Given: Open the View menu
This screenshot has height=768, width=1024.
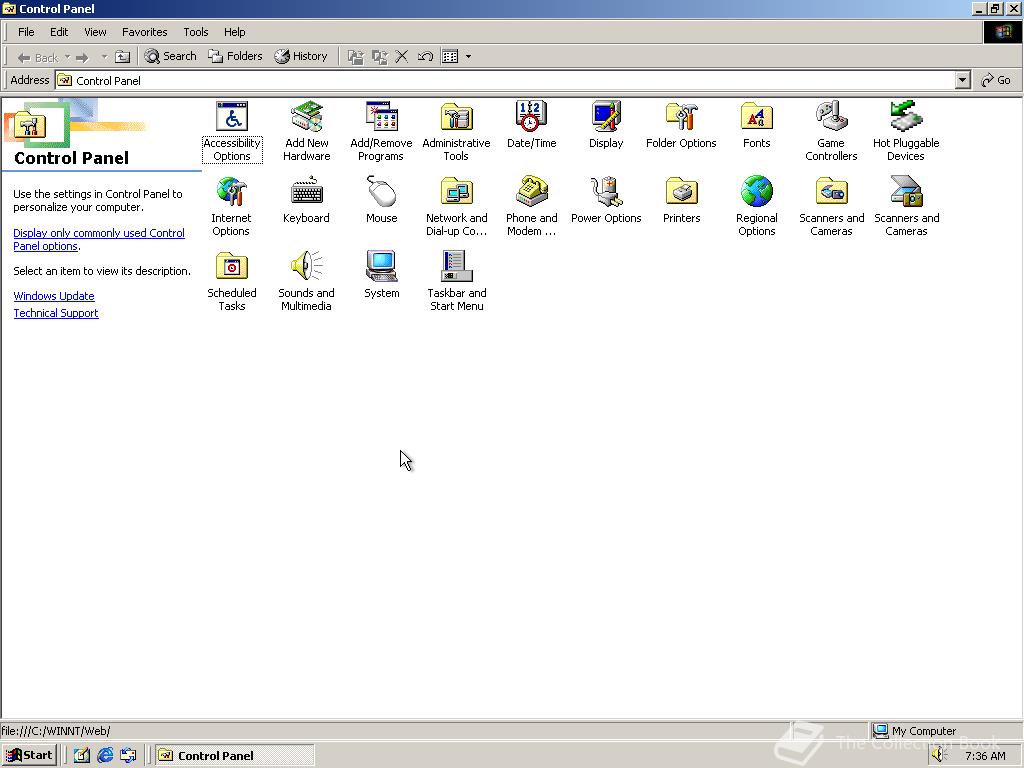Looking at the screenshot, I should point(95,32).
